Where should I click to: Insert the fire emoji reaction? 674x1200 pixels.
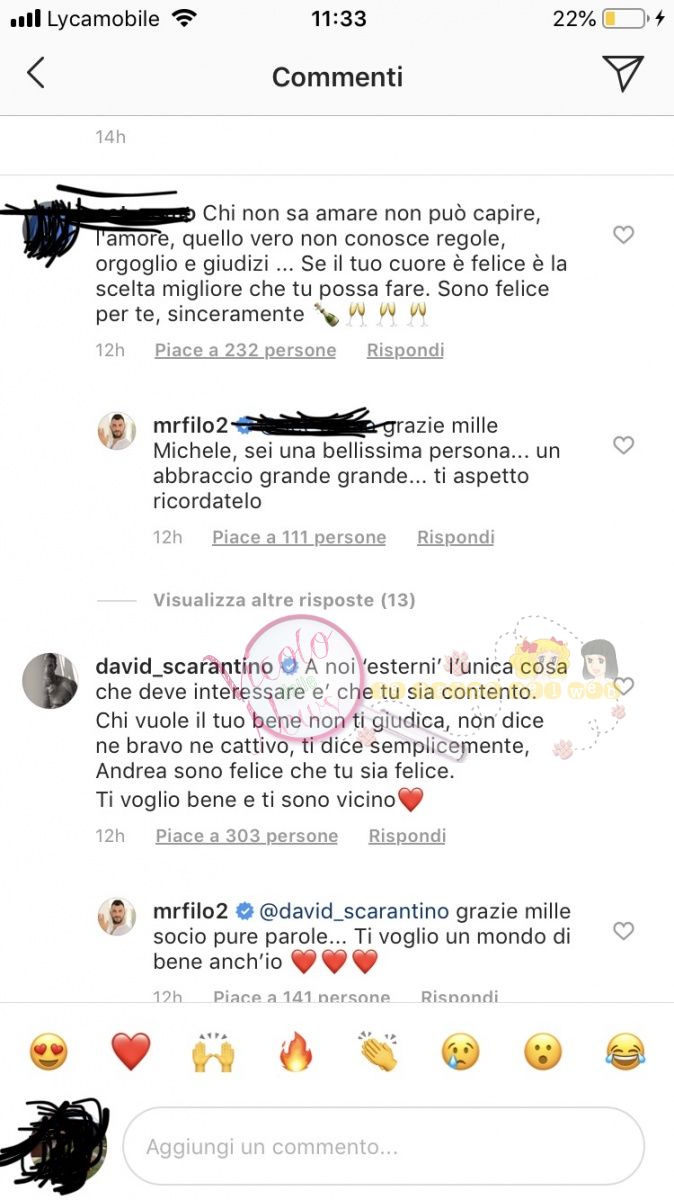(x=295, y=1052)
